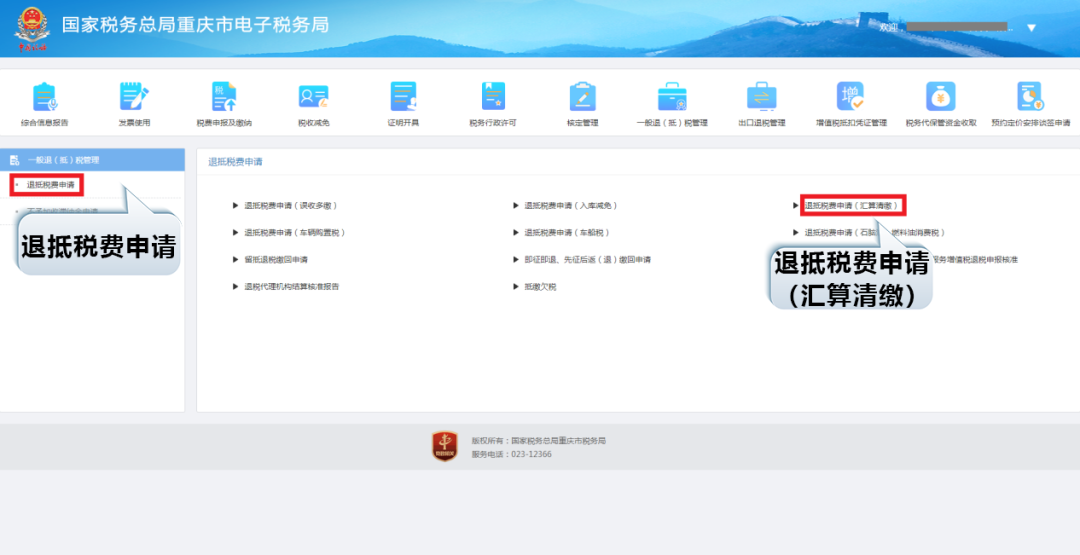Viewport: 1080px width, 555px height.
Task: Open the 预约定价安排谈签申请 icon
Action: coord(1030,96)
